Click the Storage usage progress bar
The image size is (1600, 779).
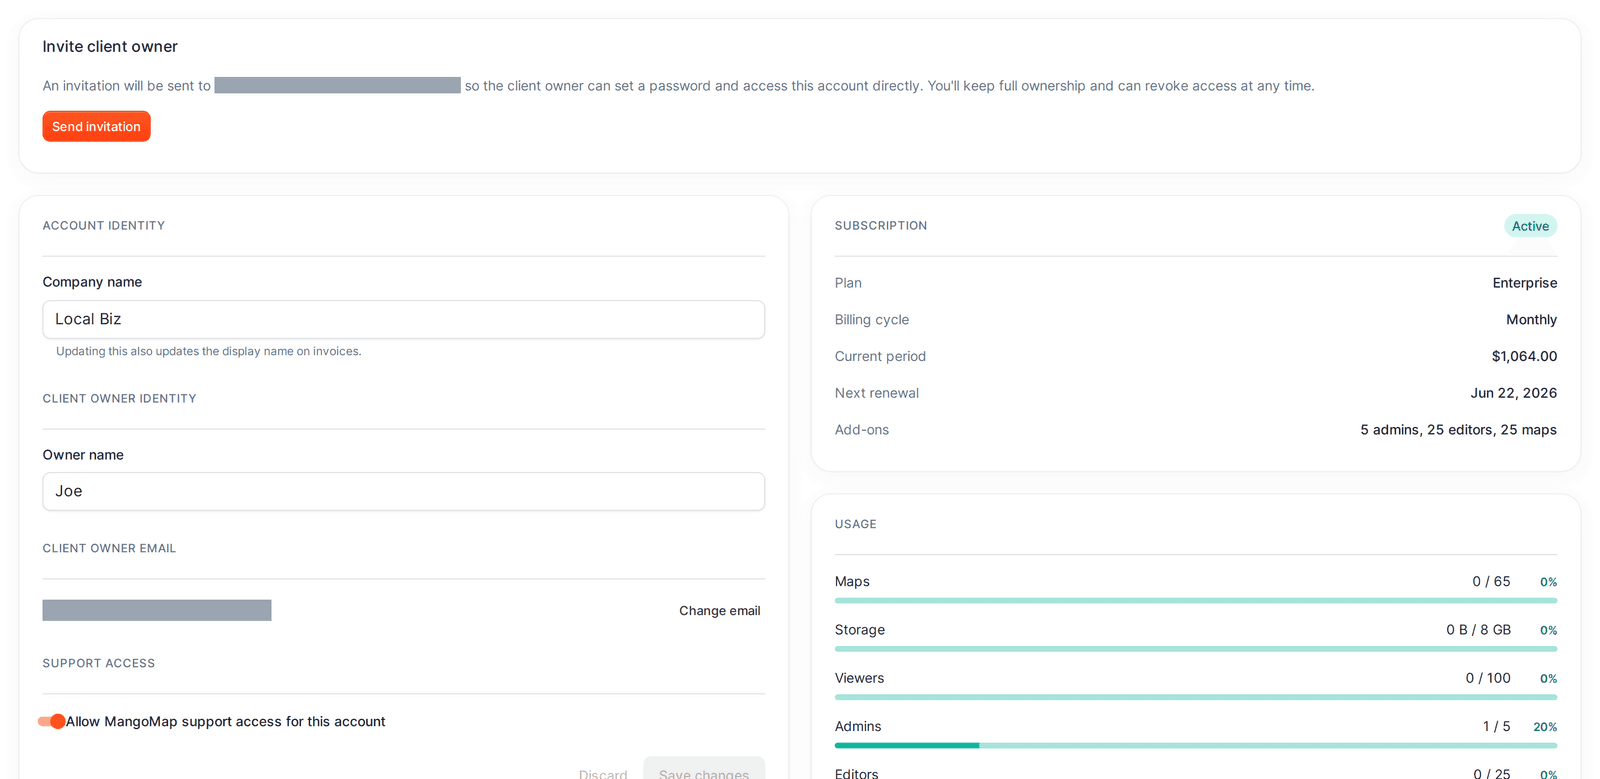(x=1195, y=649)
